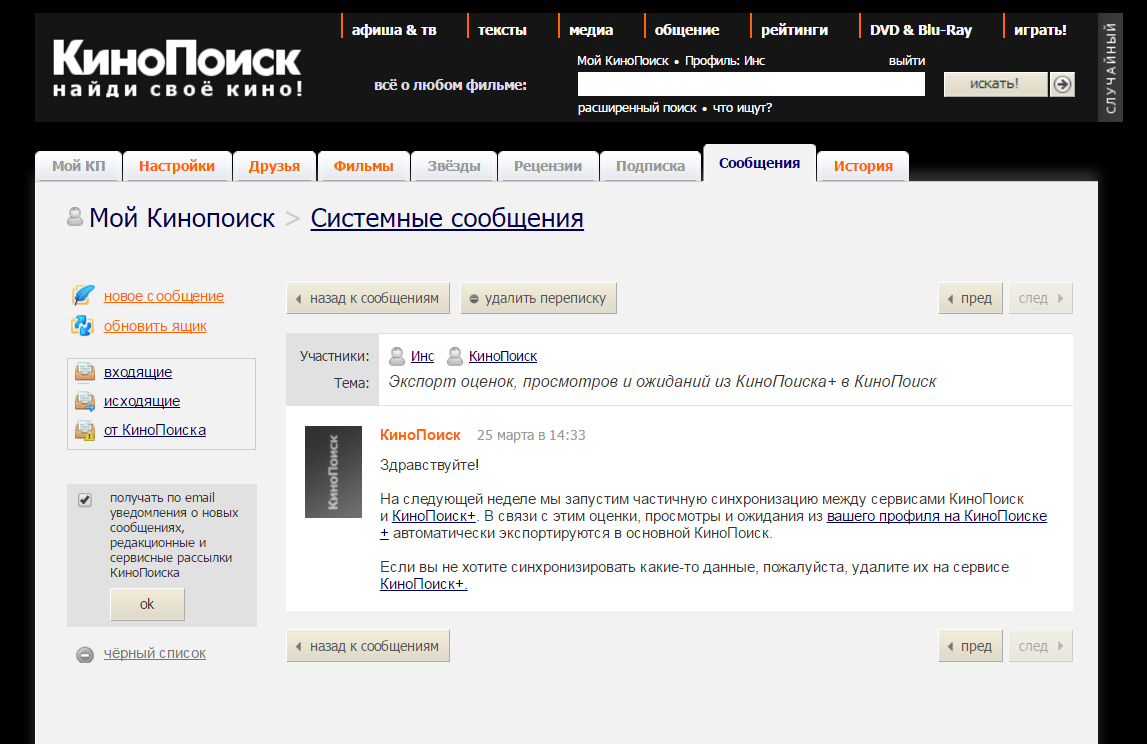Click the top 'пред' button

click(x=970, y=298)
